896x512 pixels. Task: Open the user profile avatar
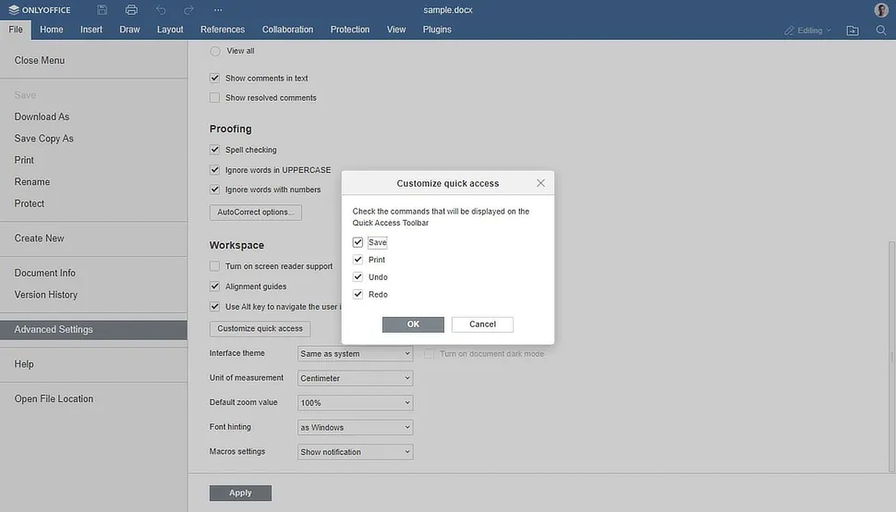click(x=881, y=10)
